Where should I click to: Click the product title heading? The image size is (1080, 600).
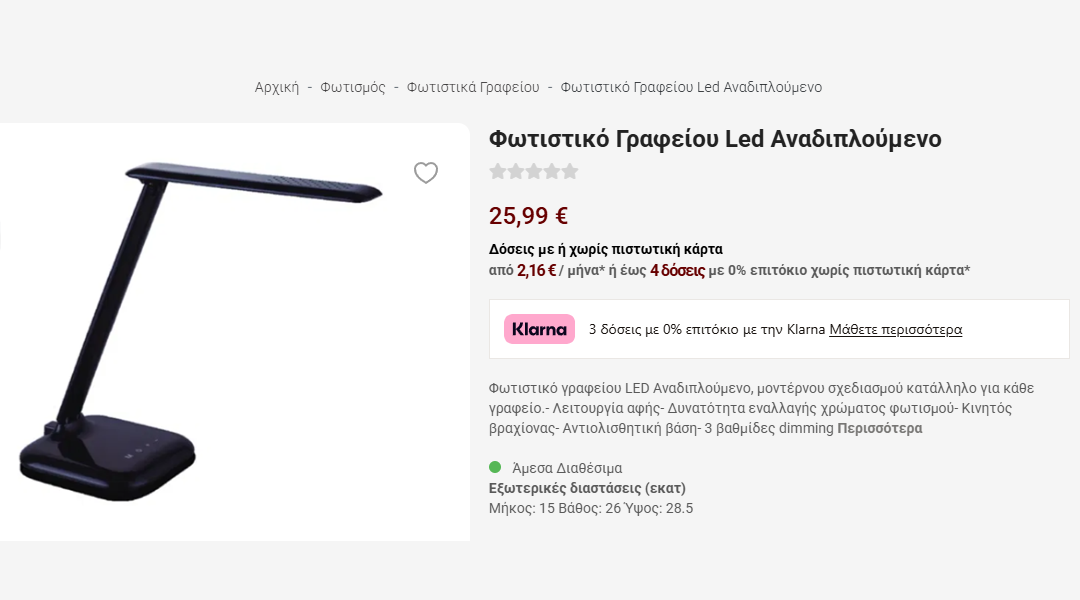[715, 139]
